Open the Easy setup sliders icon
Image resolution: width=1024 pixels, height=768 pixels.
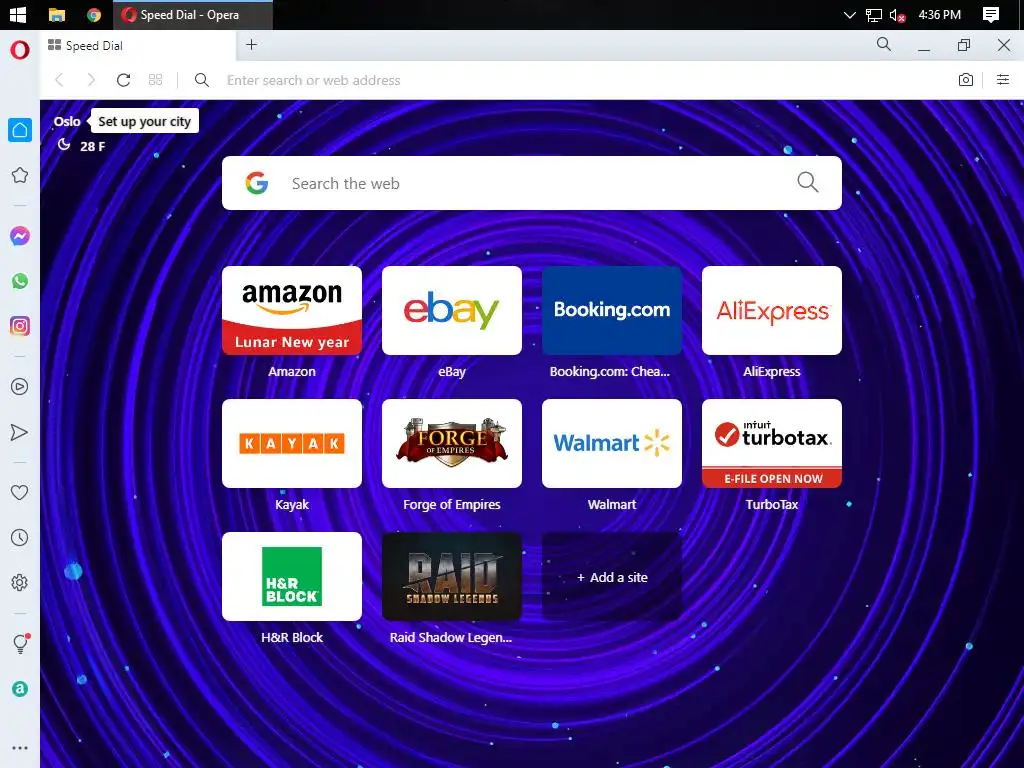click(x=1002, y=80)
